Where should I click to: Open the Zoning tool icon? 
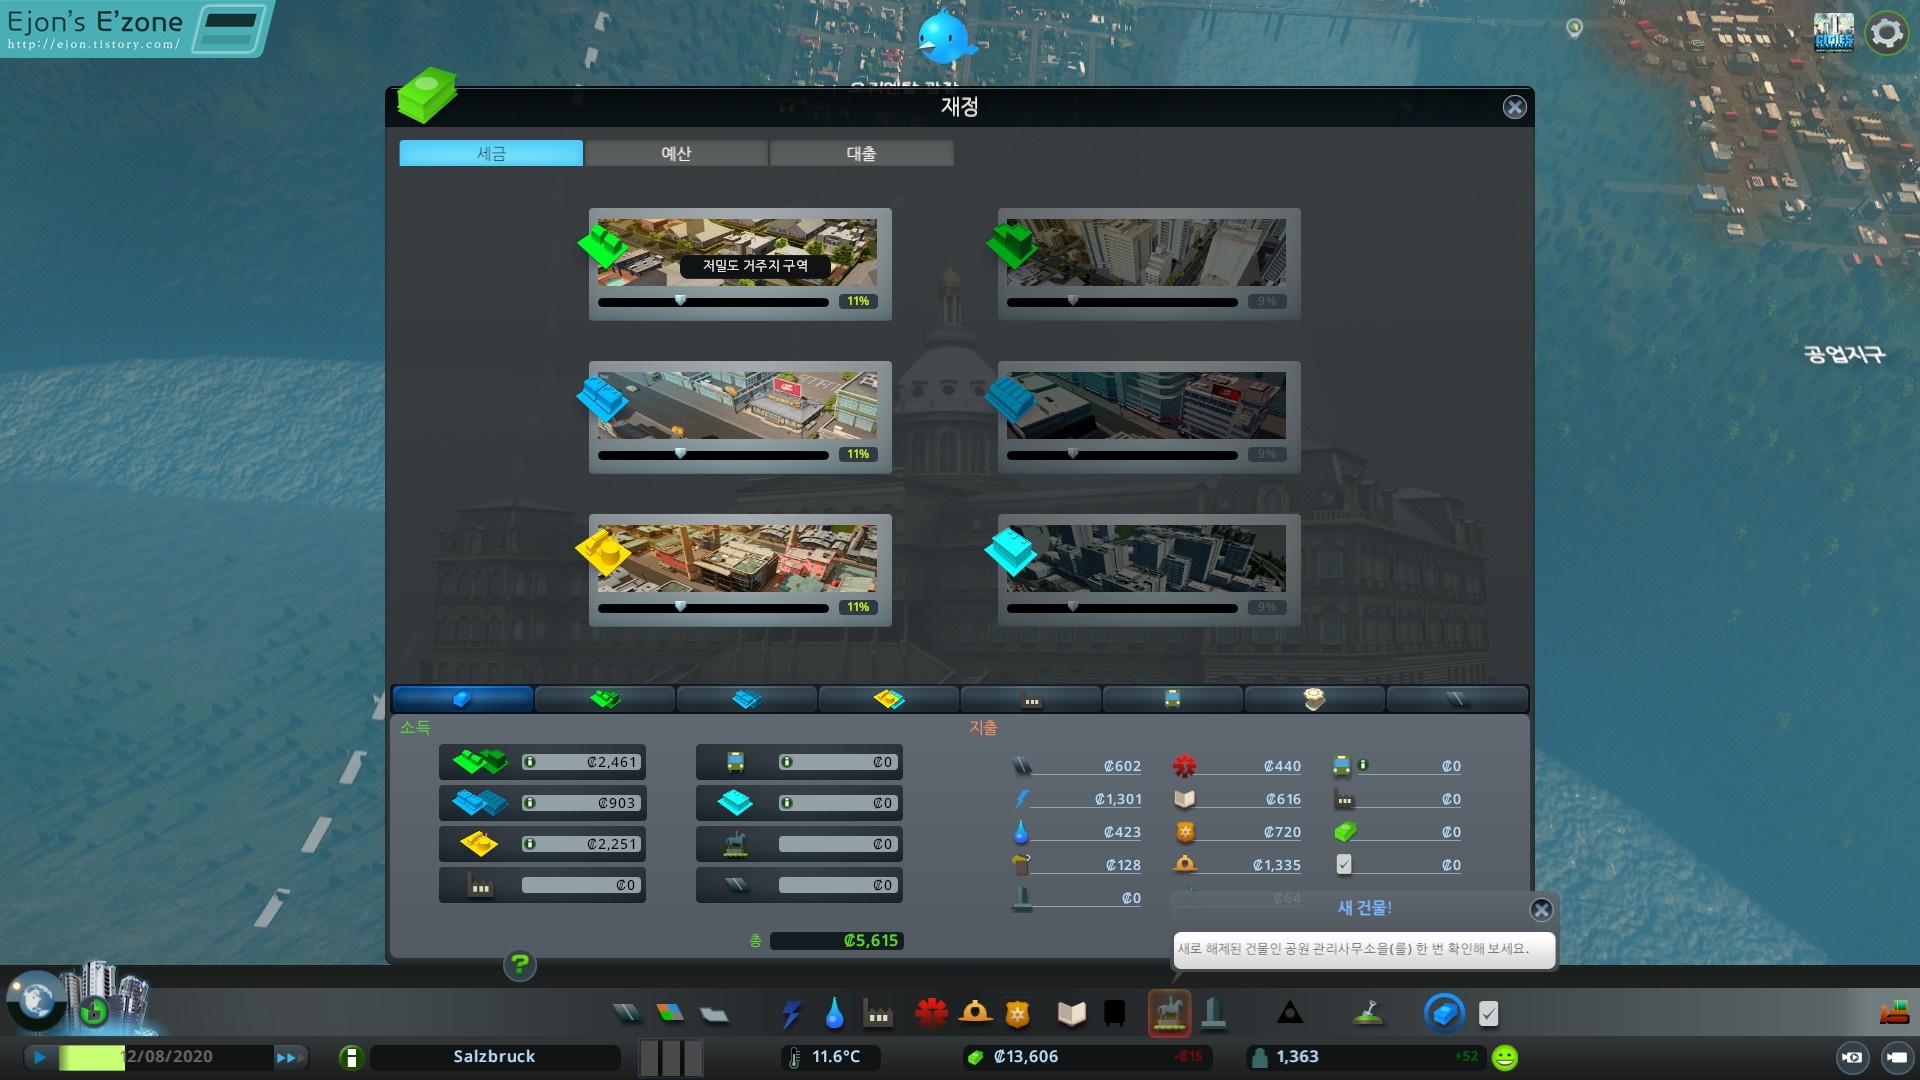(670, 1014)
